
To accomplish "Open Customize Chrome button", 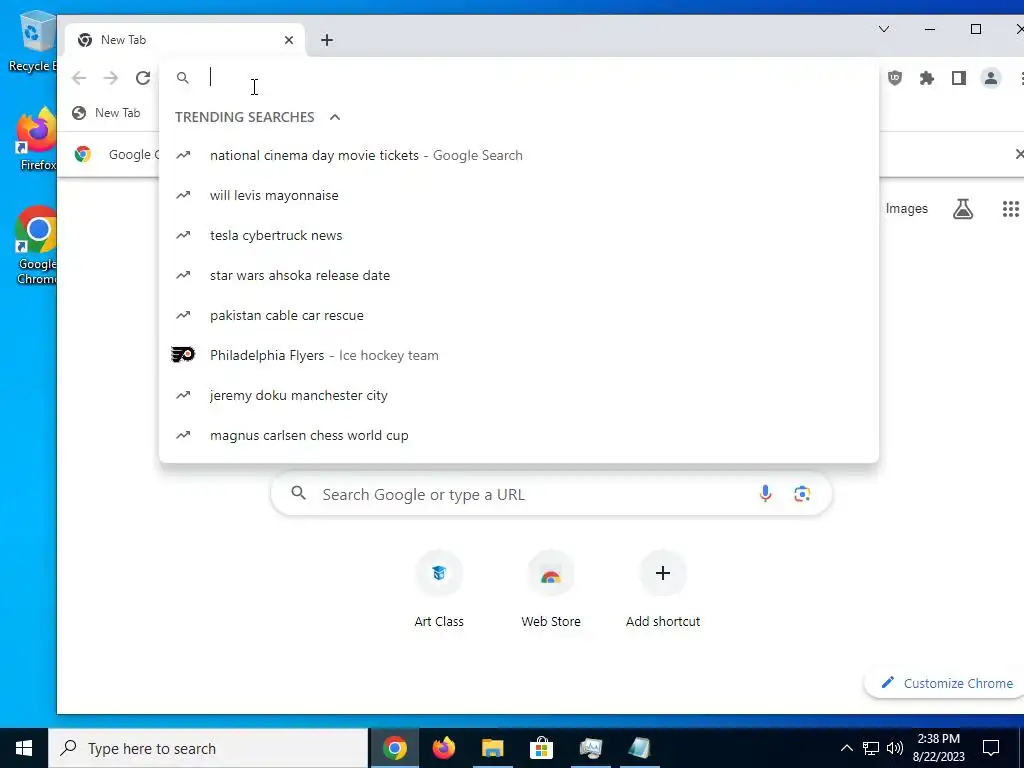I will tap(946, 683).
